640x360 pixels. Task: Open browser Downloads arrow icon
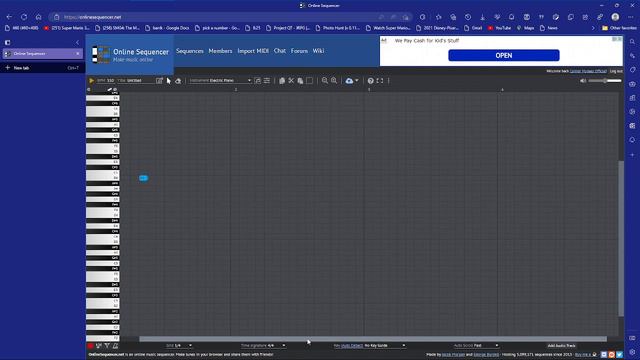[482, 17]
